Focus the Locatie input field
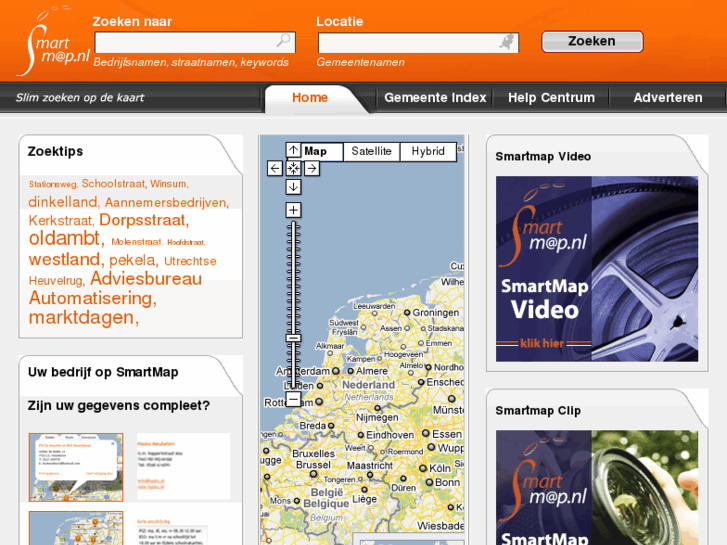 418,43
